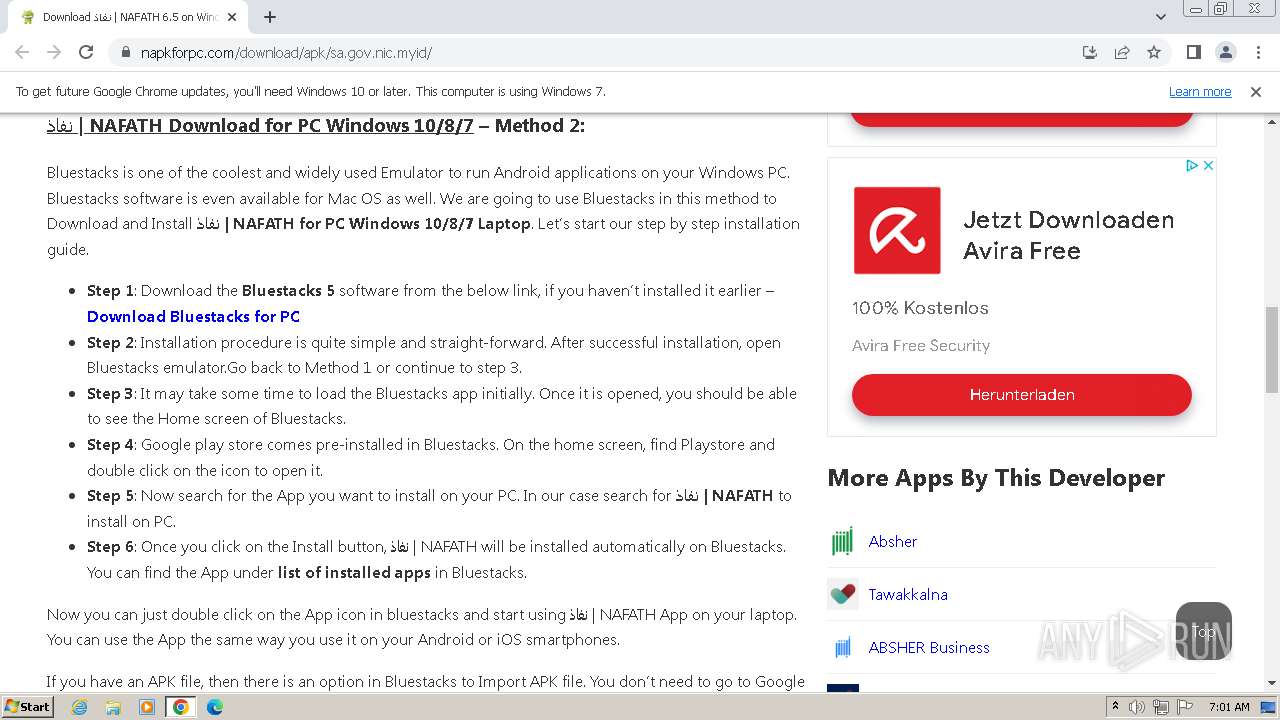The height and width of the screenshot is (720, 1280).
Task: Go forward to the next page
Action: 54,52
